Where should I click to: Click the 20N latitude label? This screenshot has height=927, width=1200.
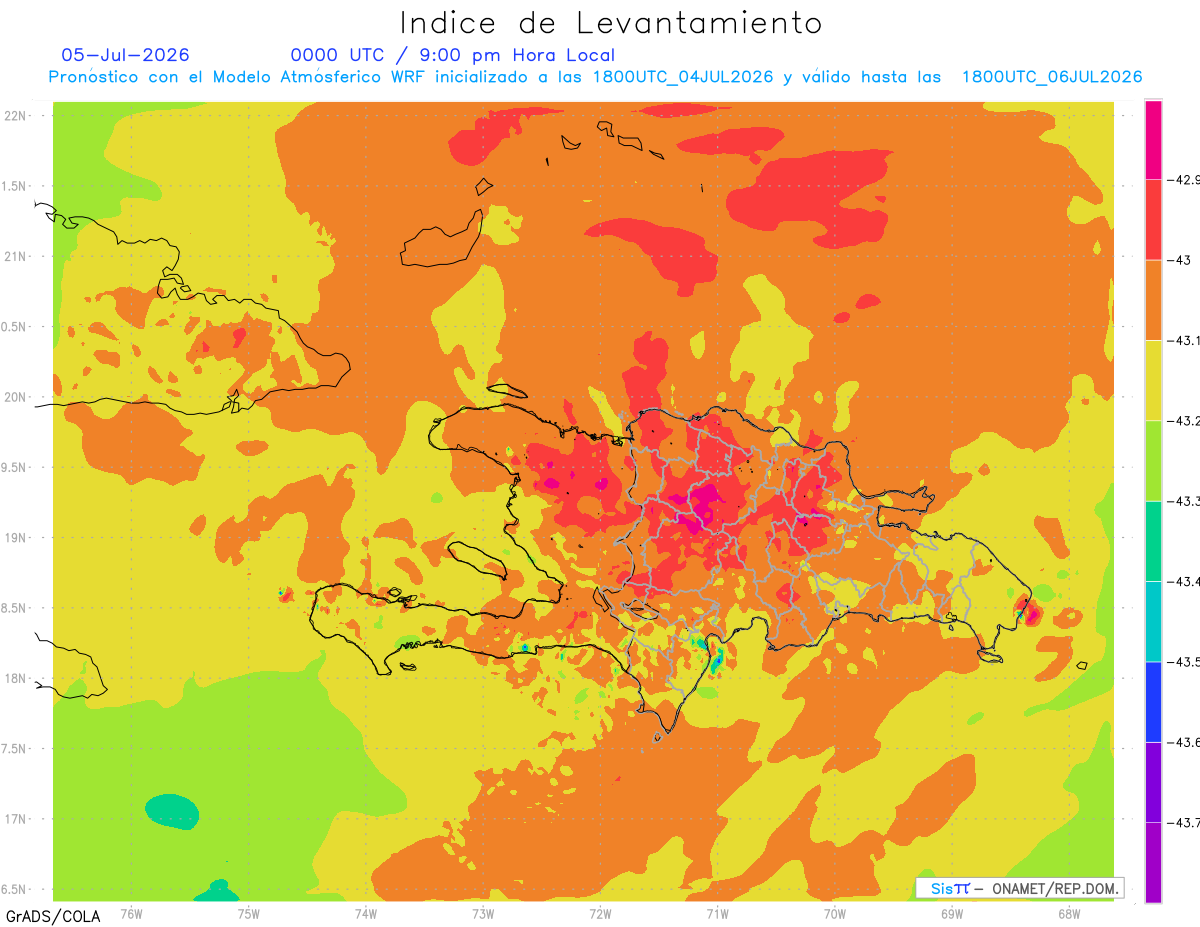coord(17,397)
